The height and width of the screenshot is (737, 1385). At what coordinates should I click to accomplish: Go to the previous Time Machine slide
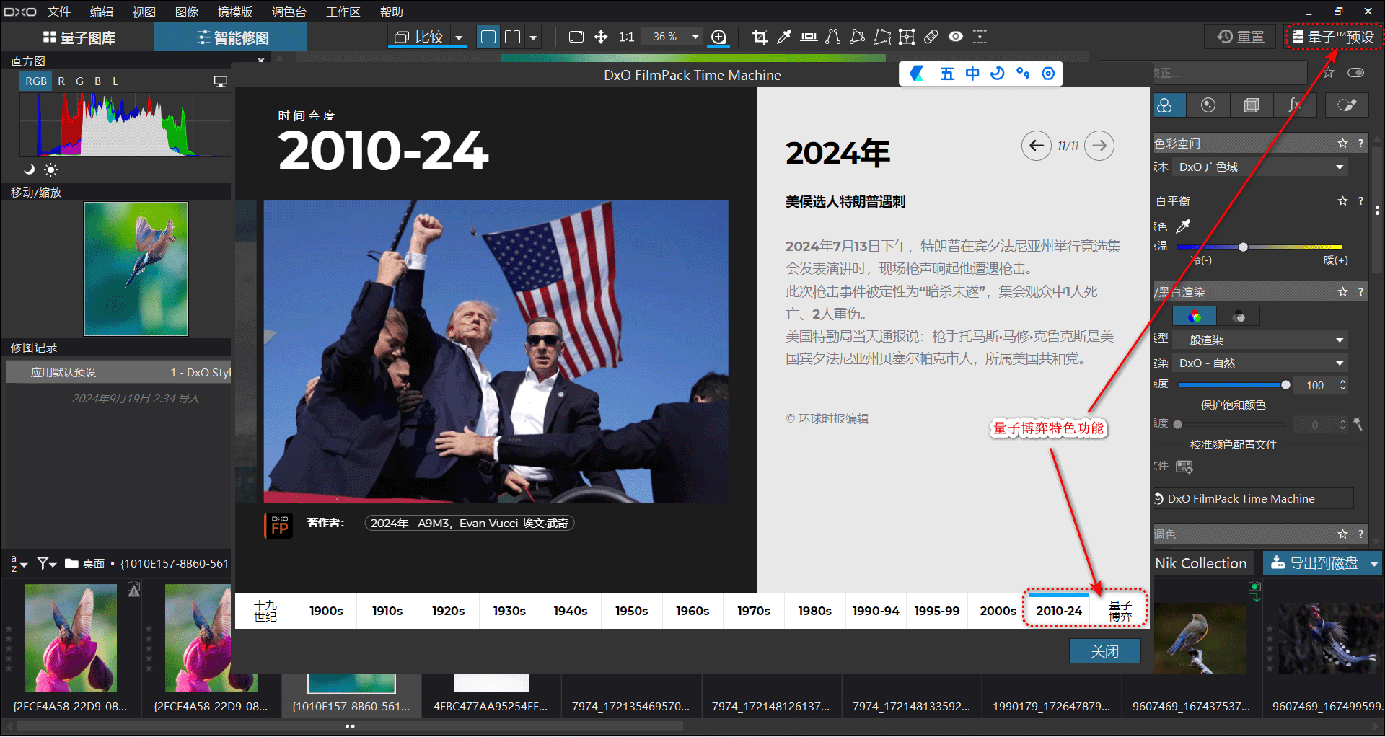click(1036, 146)
